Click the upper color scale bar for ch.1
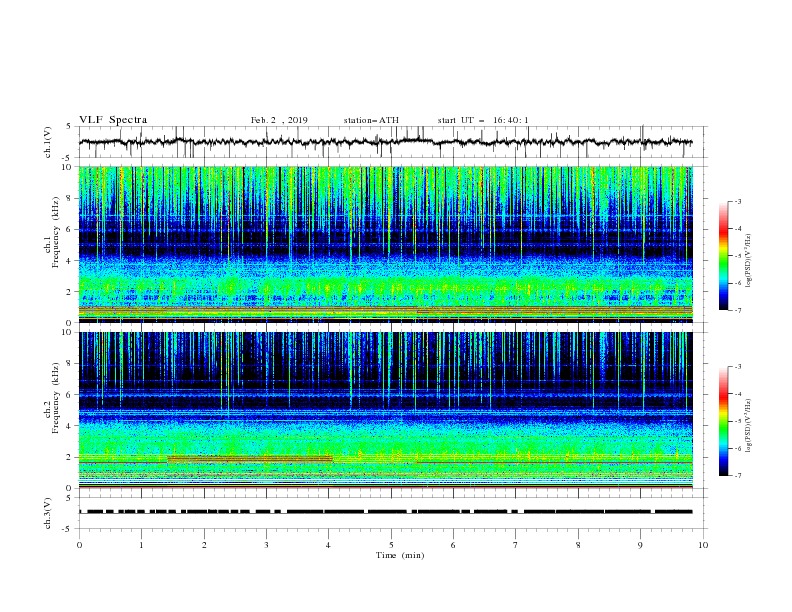Viewport: 792px width, 612px height. (723, 256)
